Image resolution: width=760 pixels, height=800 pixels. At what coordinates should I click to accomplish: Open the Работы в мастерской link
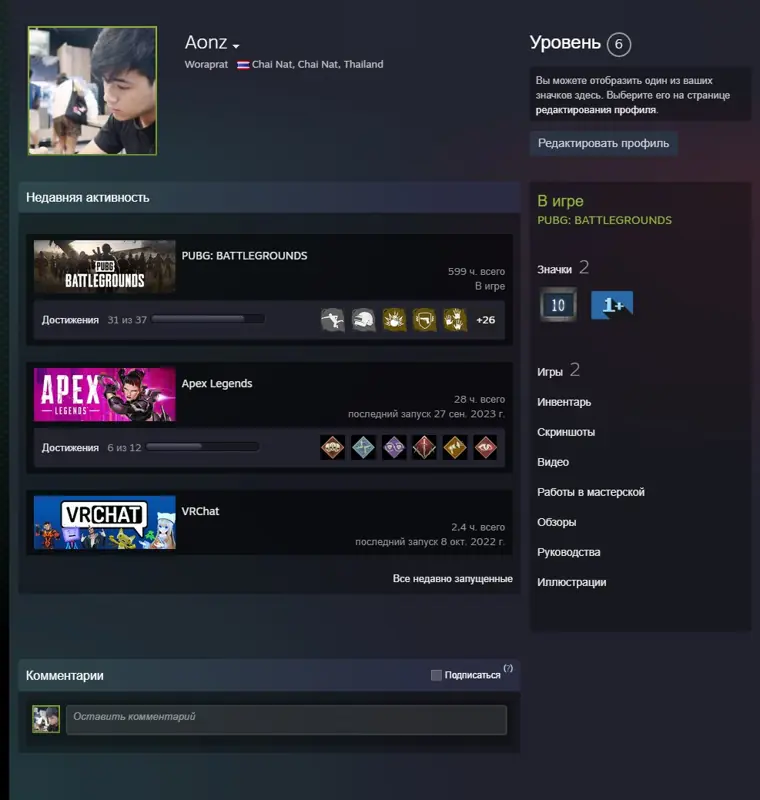tap(591, 492)
